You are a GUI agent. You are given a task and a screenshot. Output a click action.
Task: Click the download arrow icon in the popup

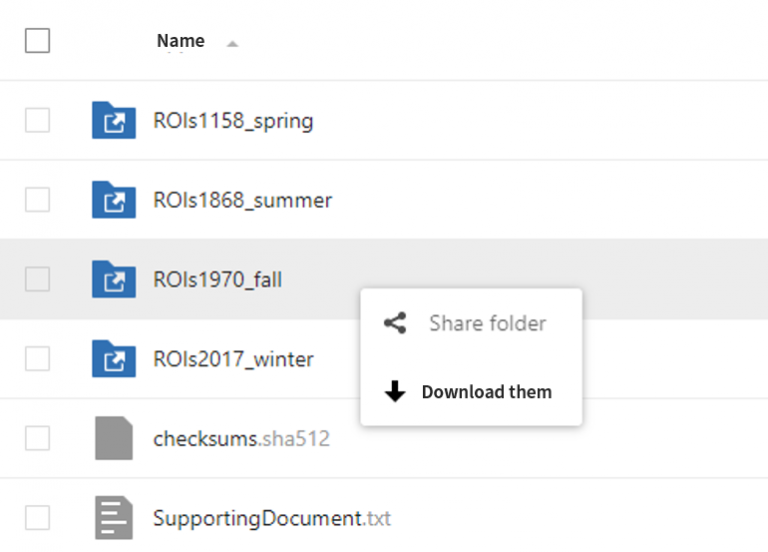click(x=395, y=391)
